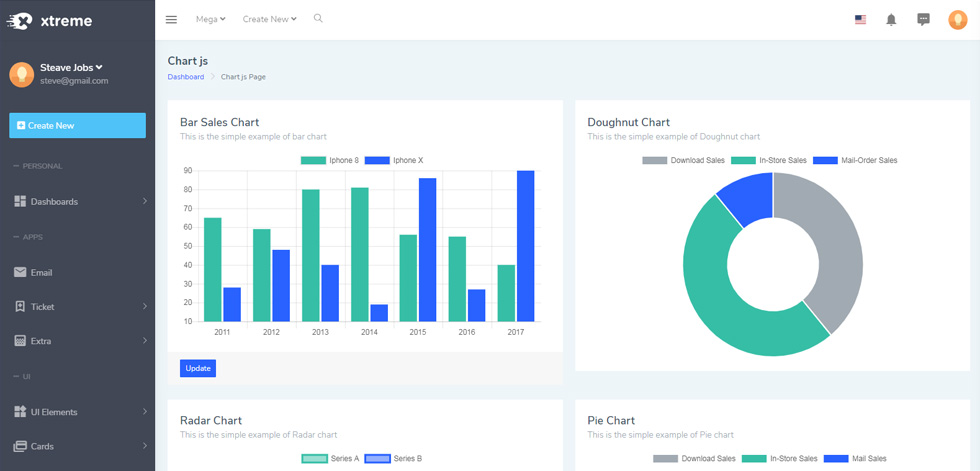Click the Extra calendar icon
The width and height of the screenshot is (980, 471).
coord(20,341)
